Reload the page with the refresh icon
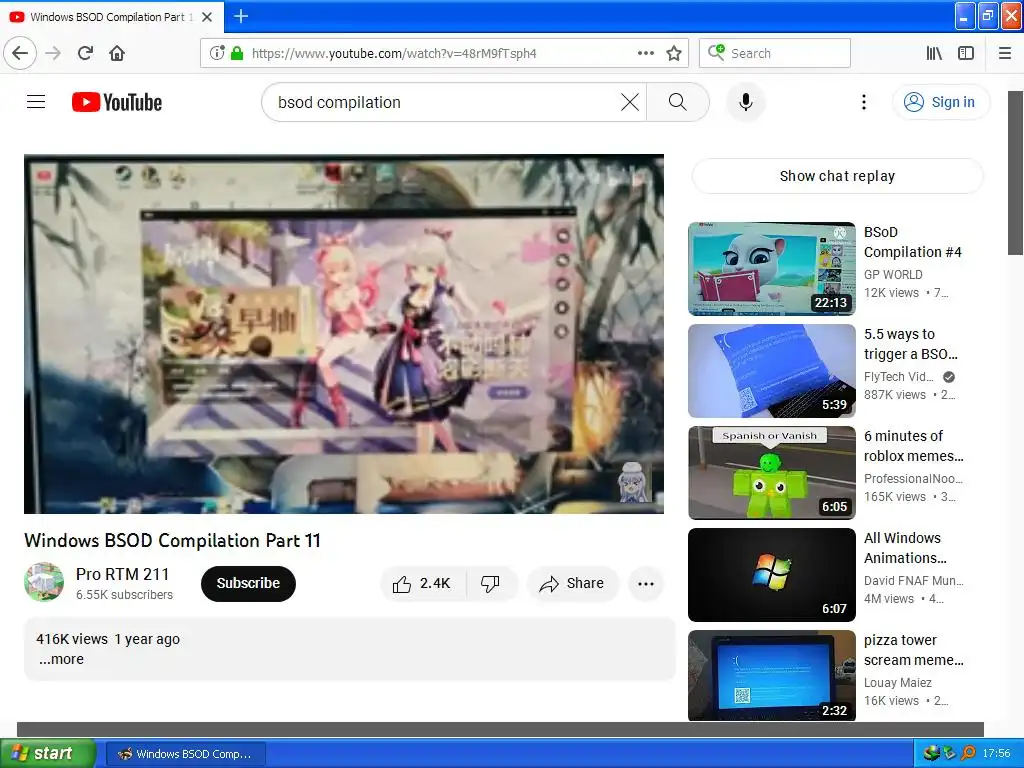 (x=85, y=53)
